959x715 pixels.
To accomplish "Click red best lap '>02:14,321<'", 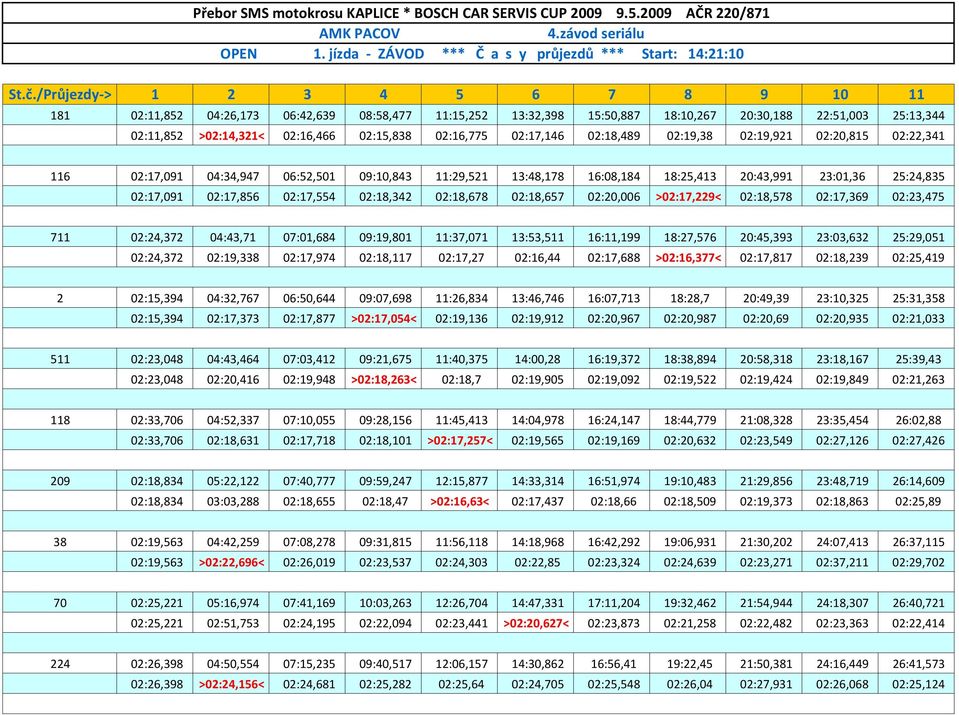I will pos(231,136).
